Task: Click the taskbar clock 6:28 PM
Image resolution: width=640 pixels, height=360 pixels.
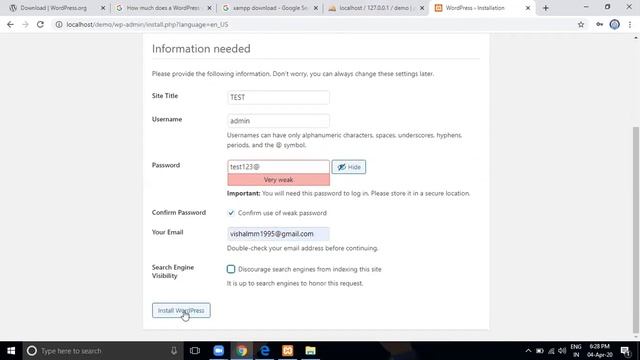Action: click(599, 351)
